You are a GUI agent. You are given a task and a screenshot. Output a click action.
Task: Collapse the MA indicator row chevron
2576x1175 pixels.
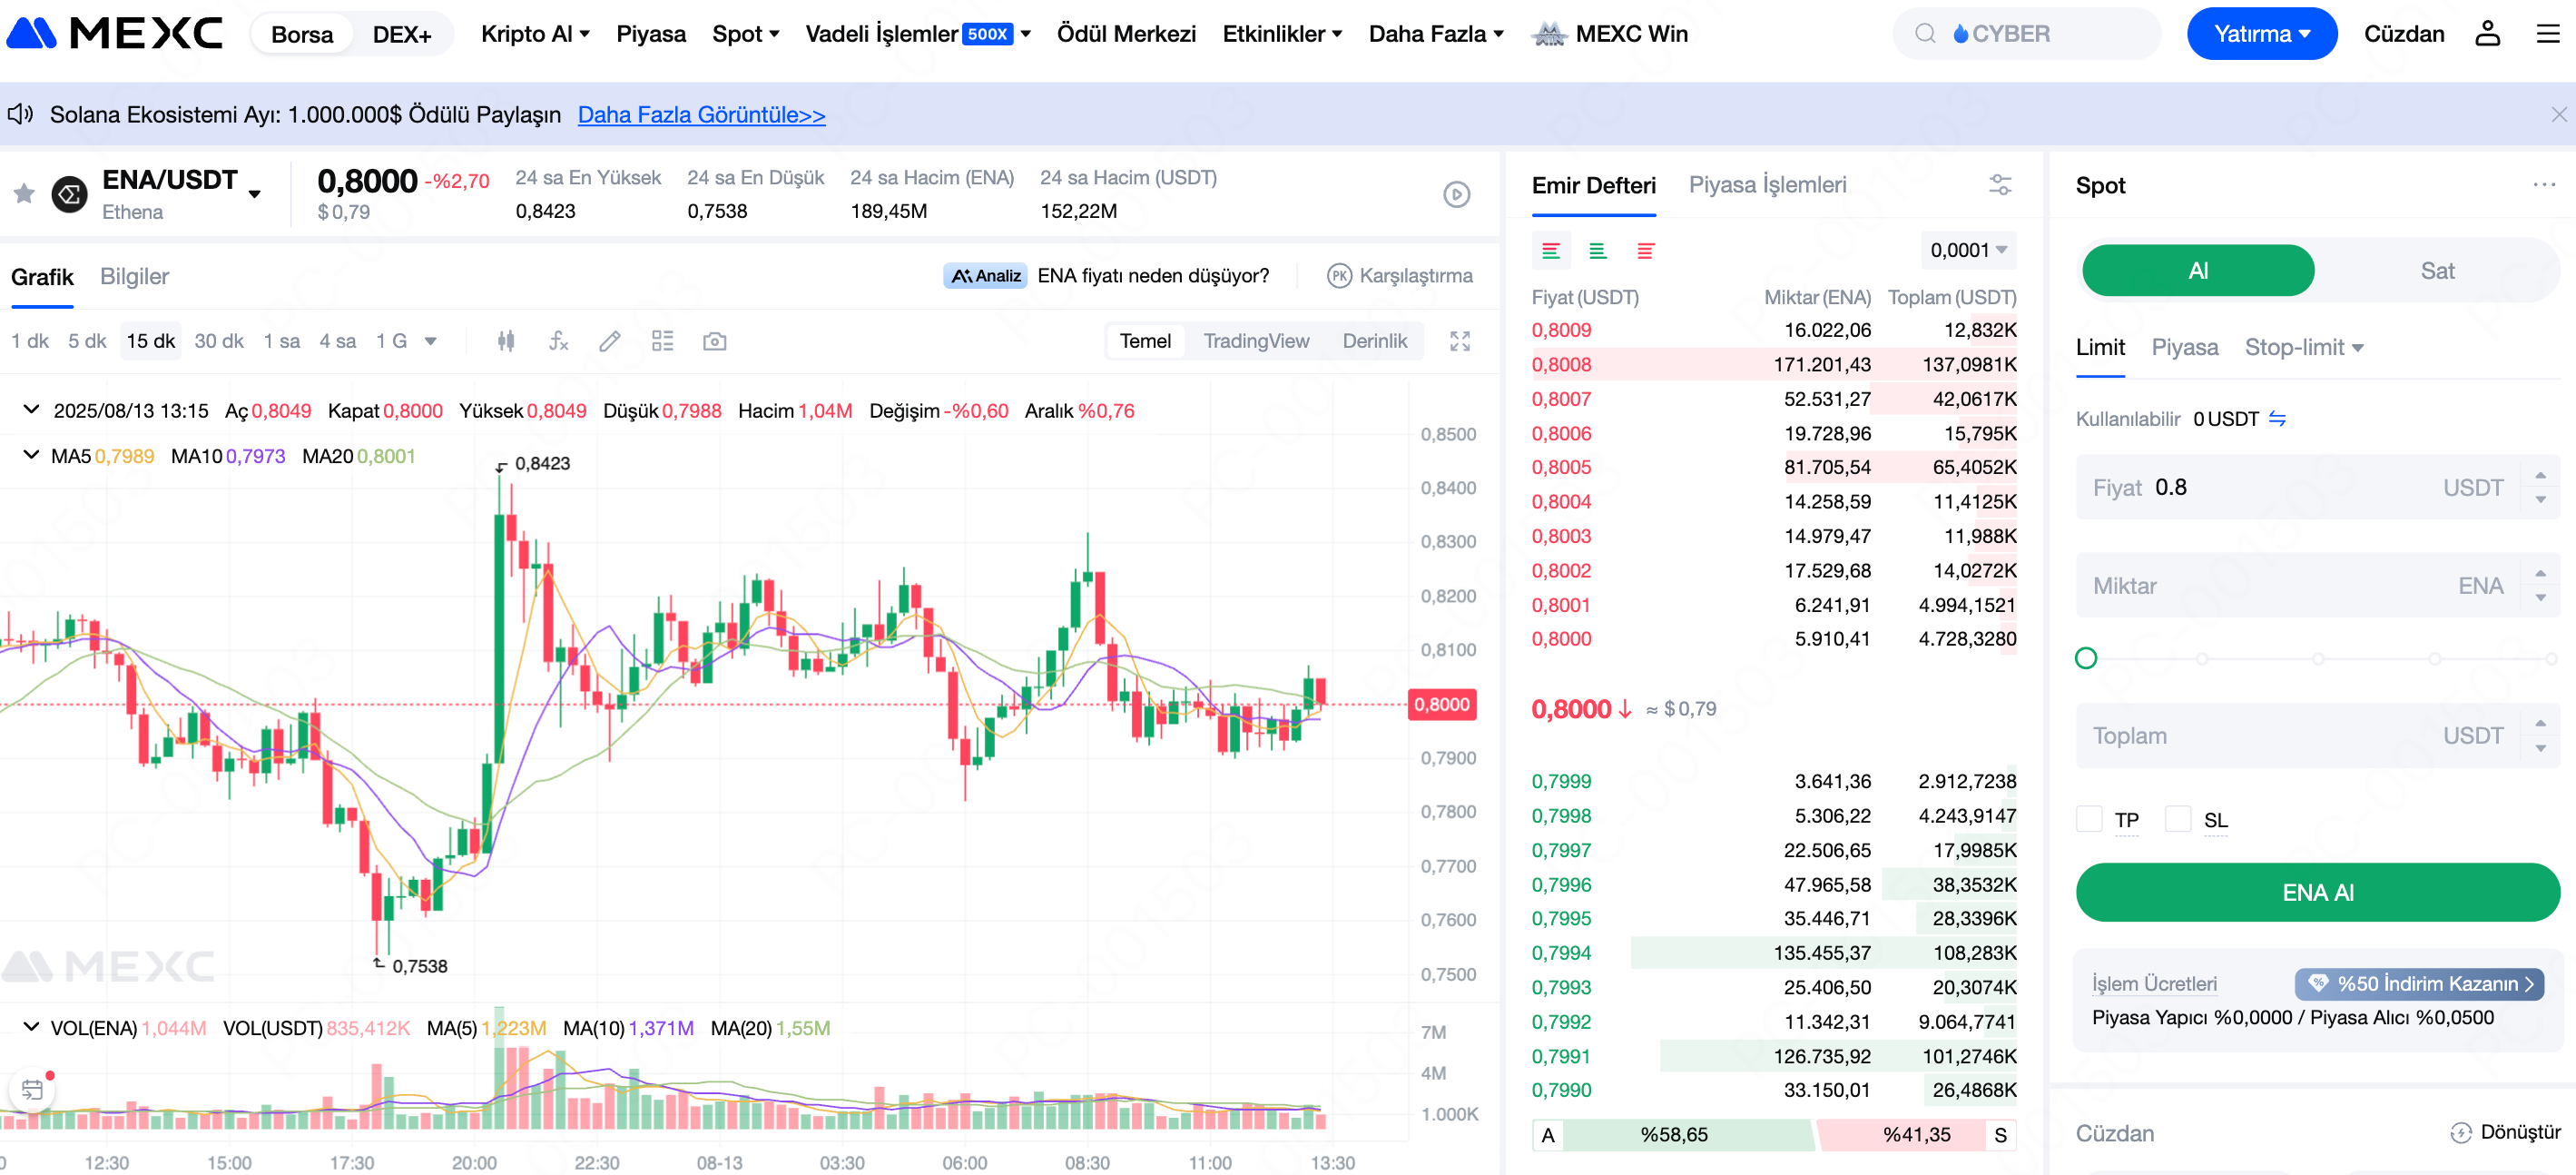31,455
